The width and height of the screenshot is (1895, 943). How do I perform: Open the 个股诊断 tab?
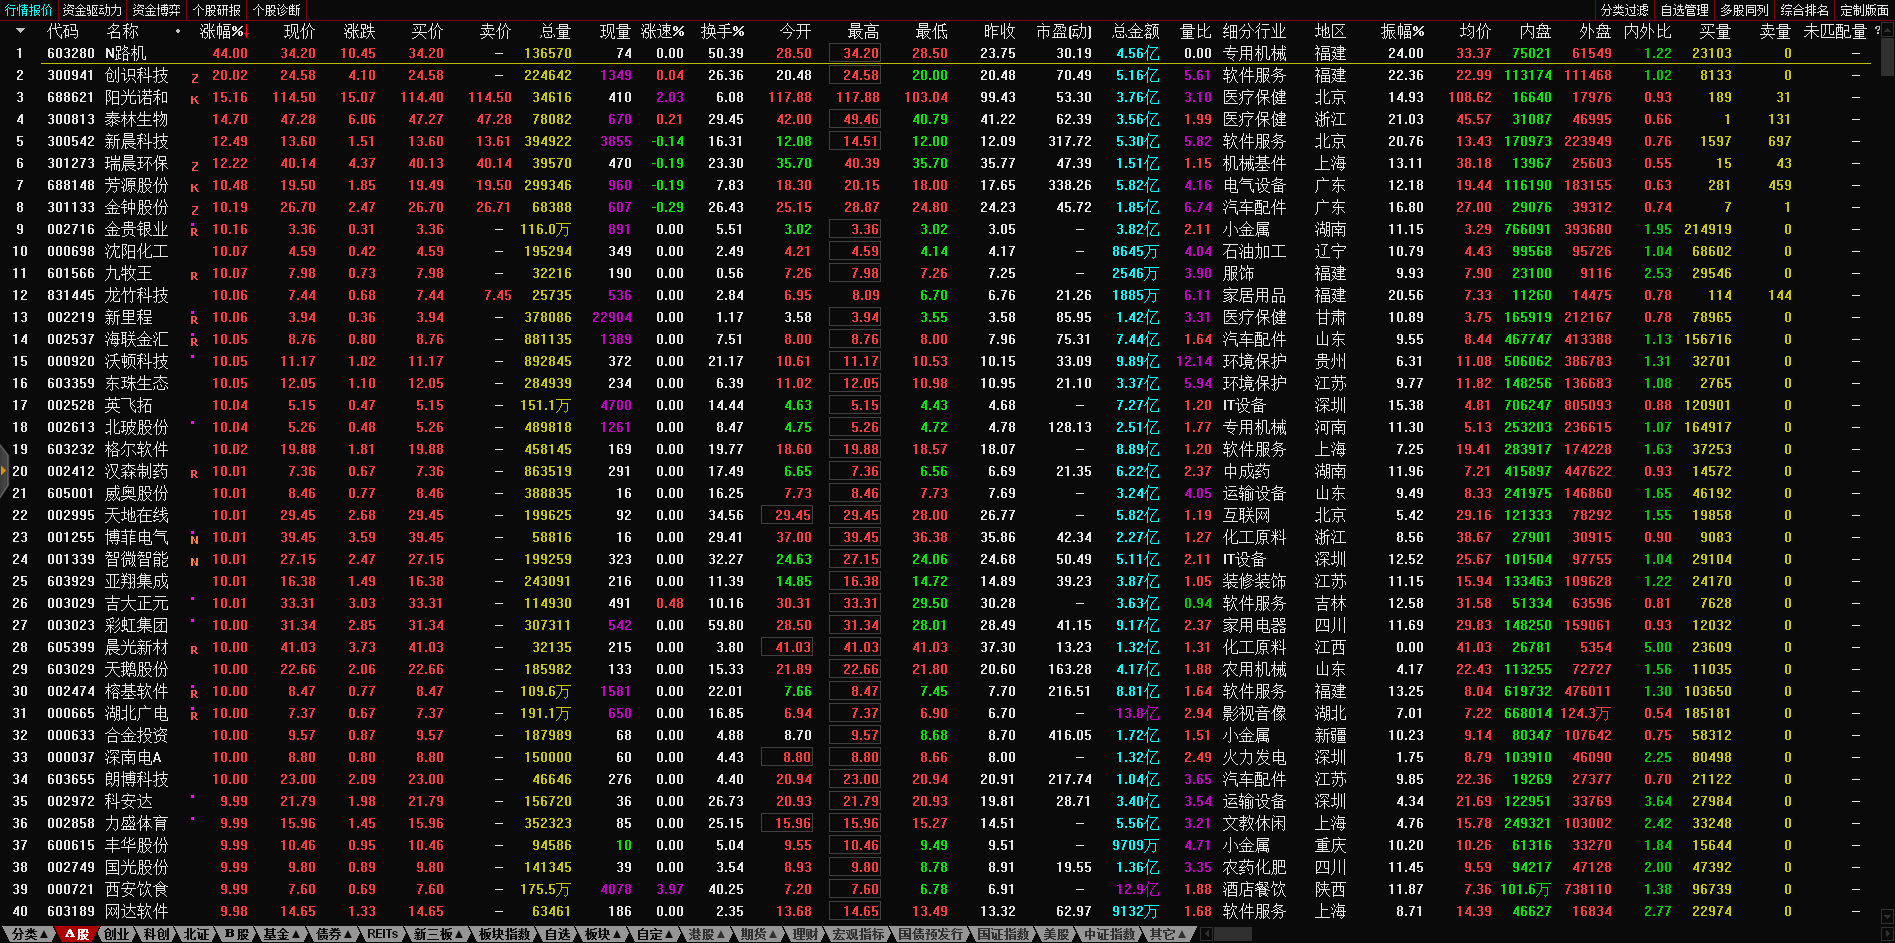pyautogui.click(x=276, y=10)
